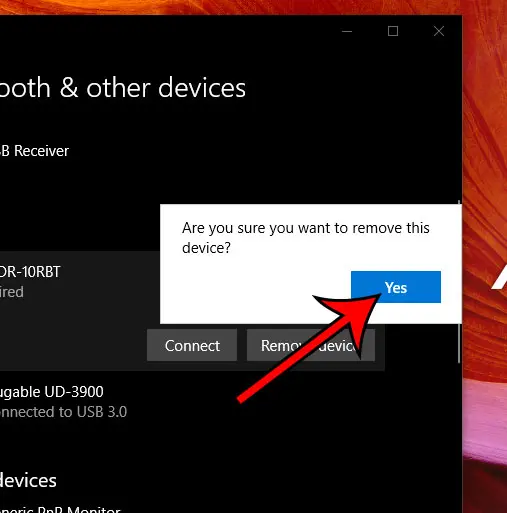Minimize the Settings window
The image size is (507, 513).
(347, 31)
